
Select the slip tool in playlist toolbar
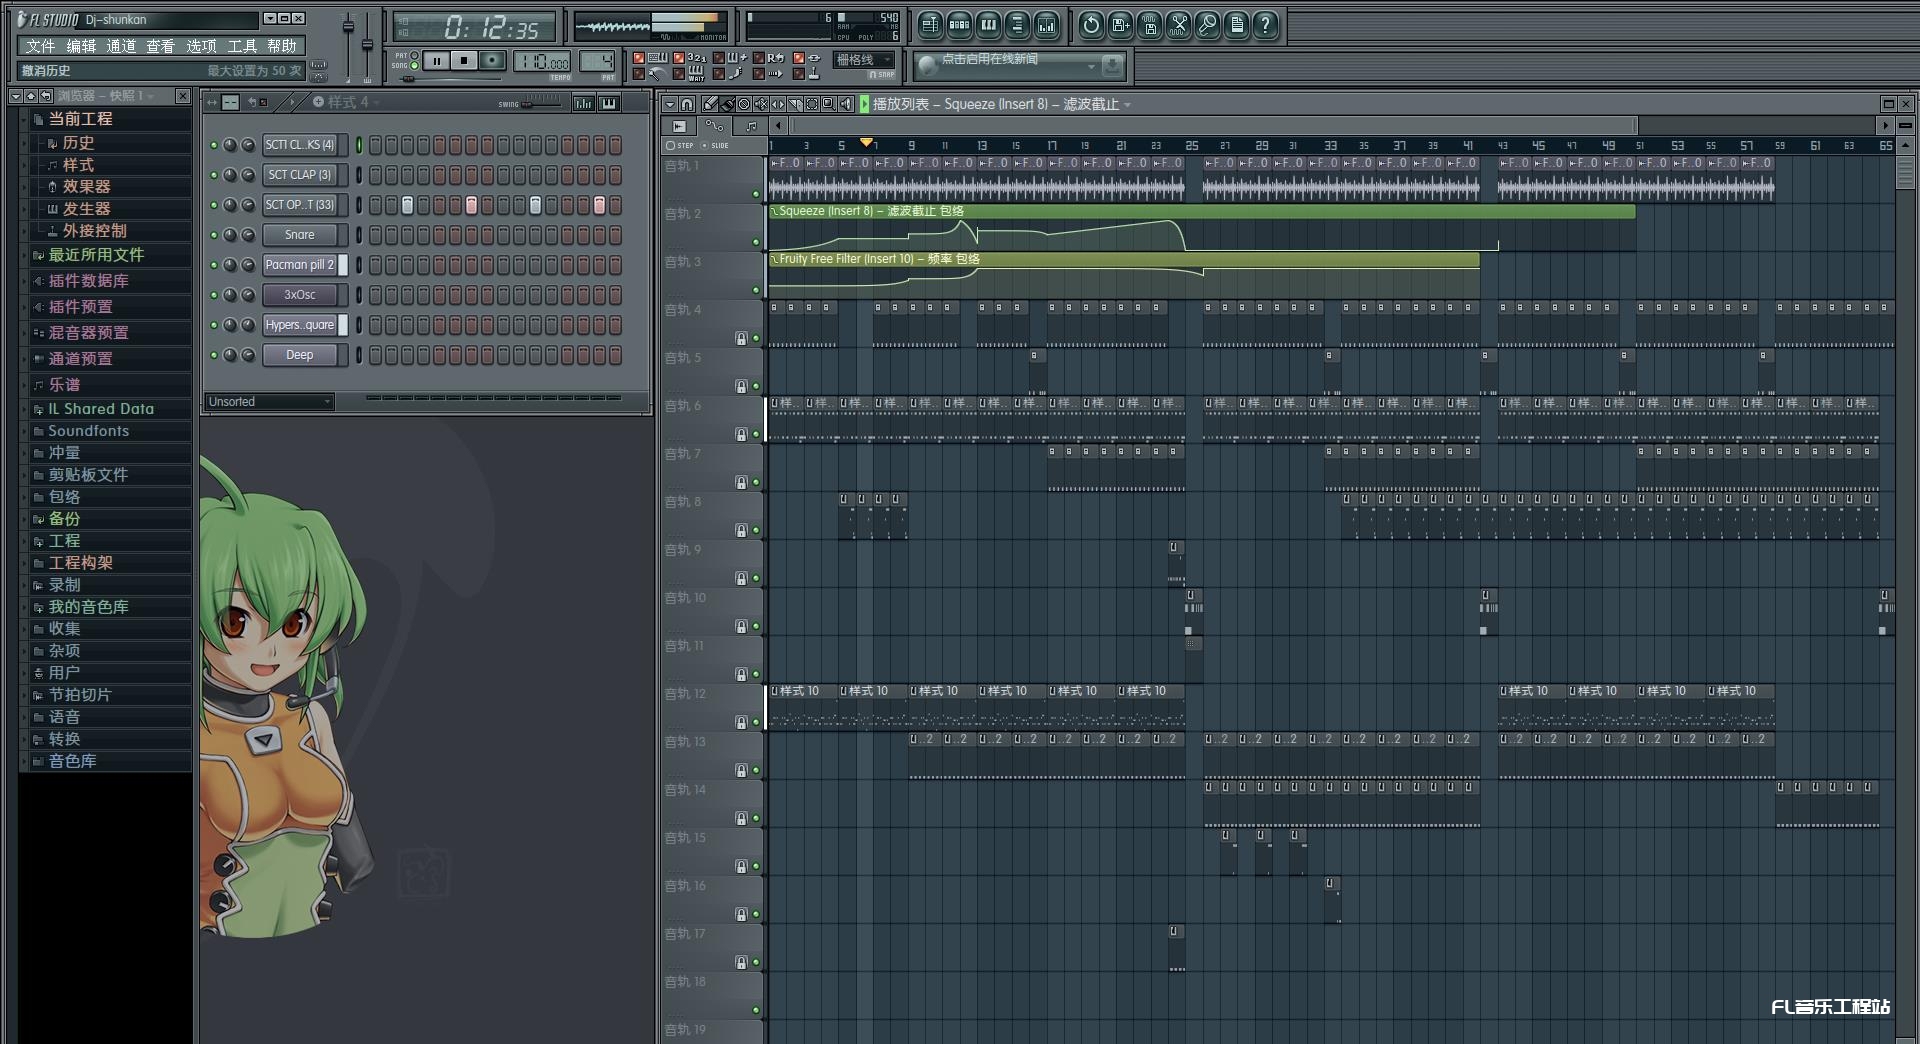(x=778, y=104)
